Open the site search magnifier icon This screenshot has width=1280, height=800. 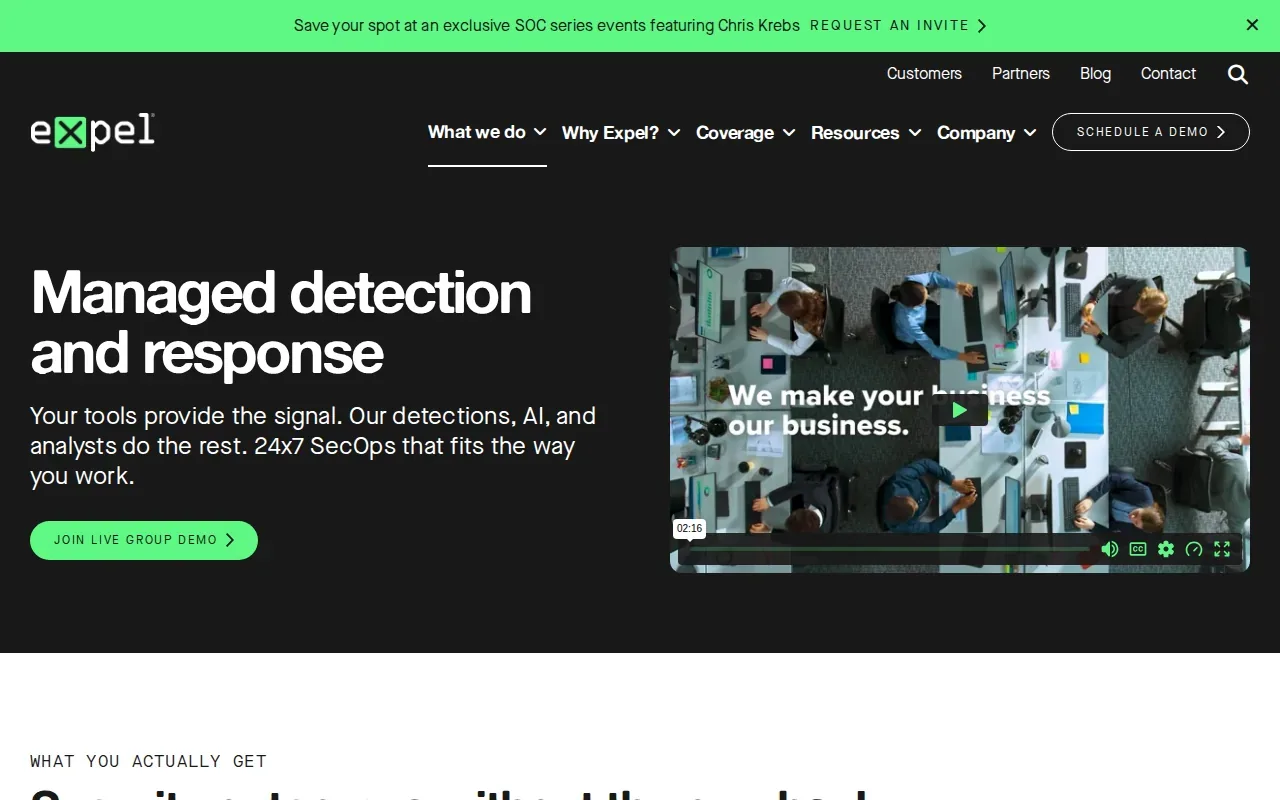[x=1238, y=74]
